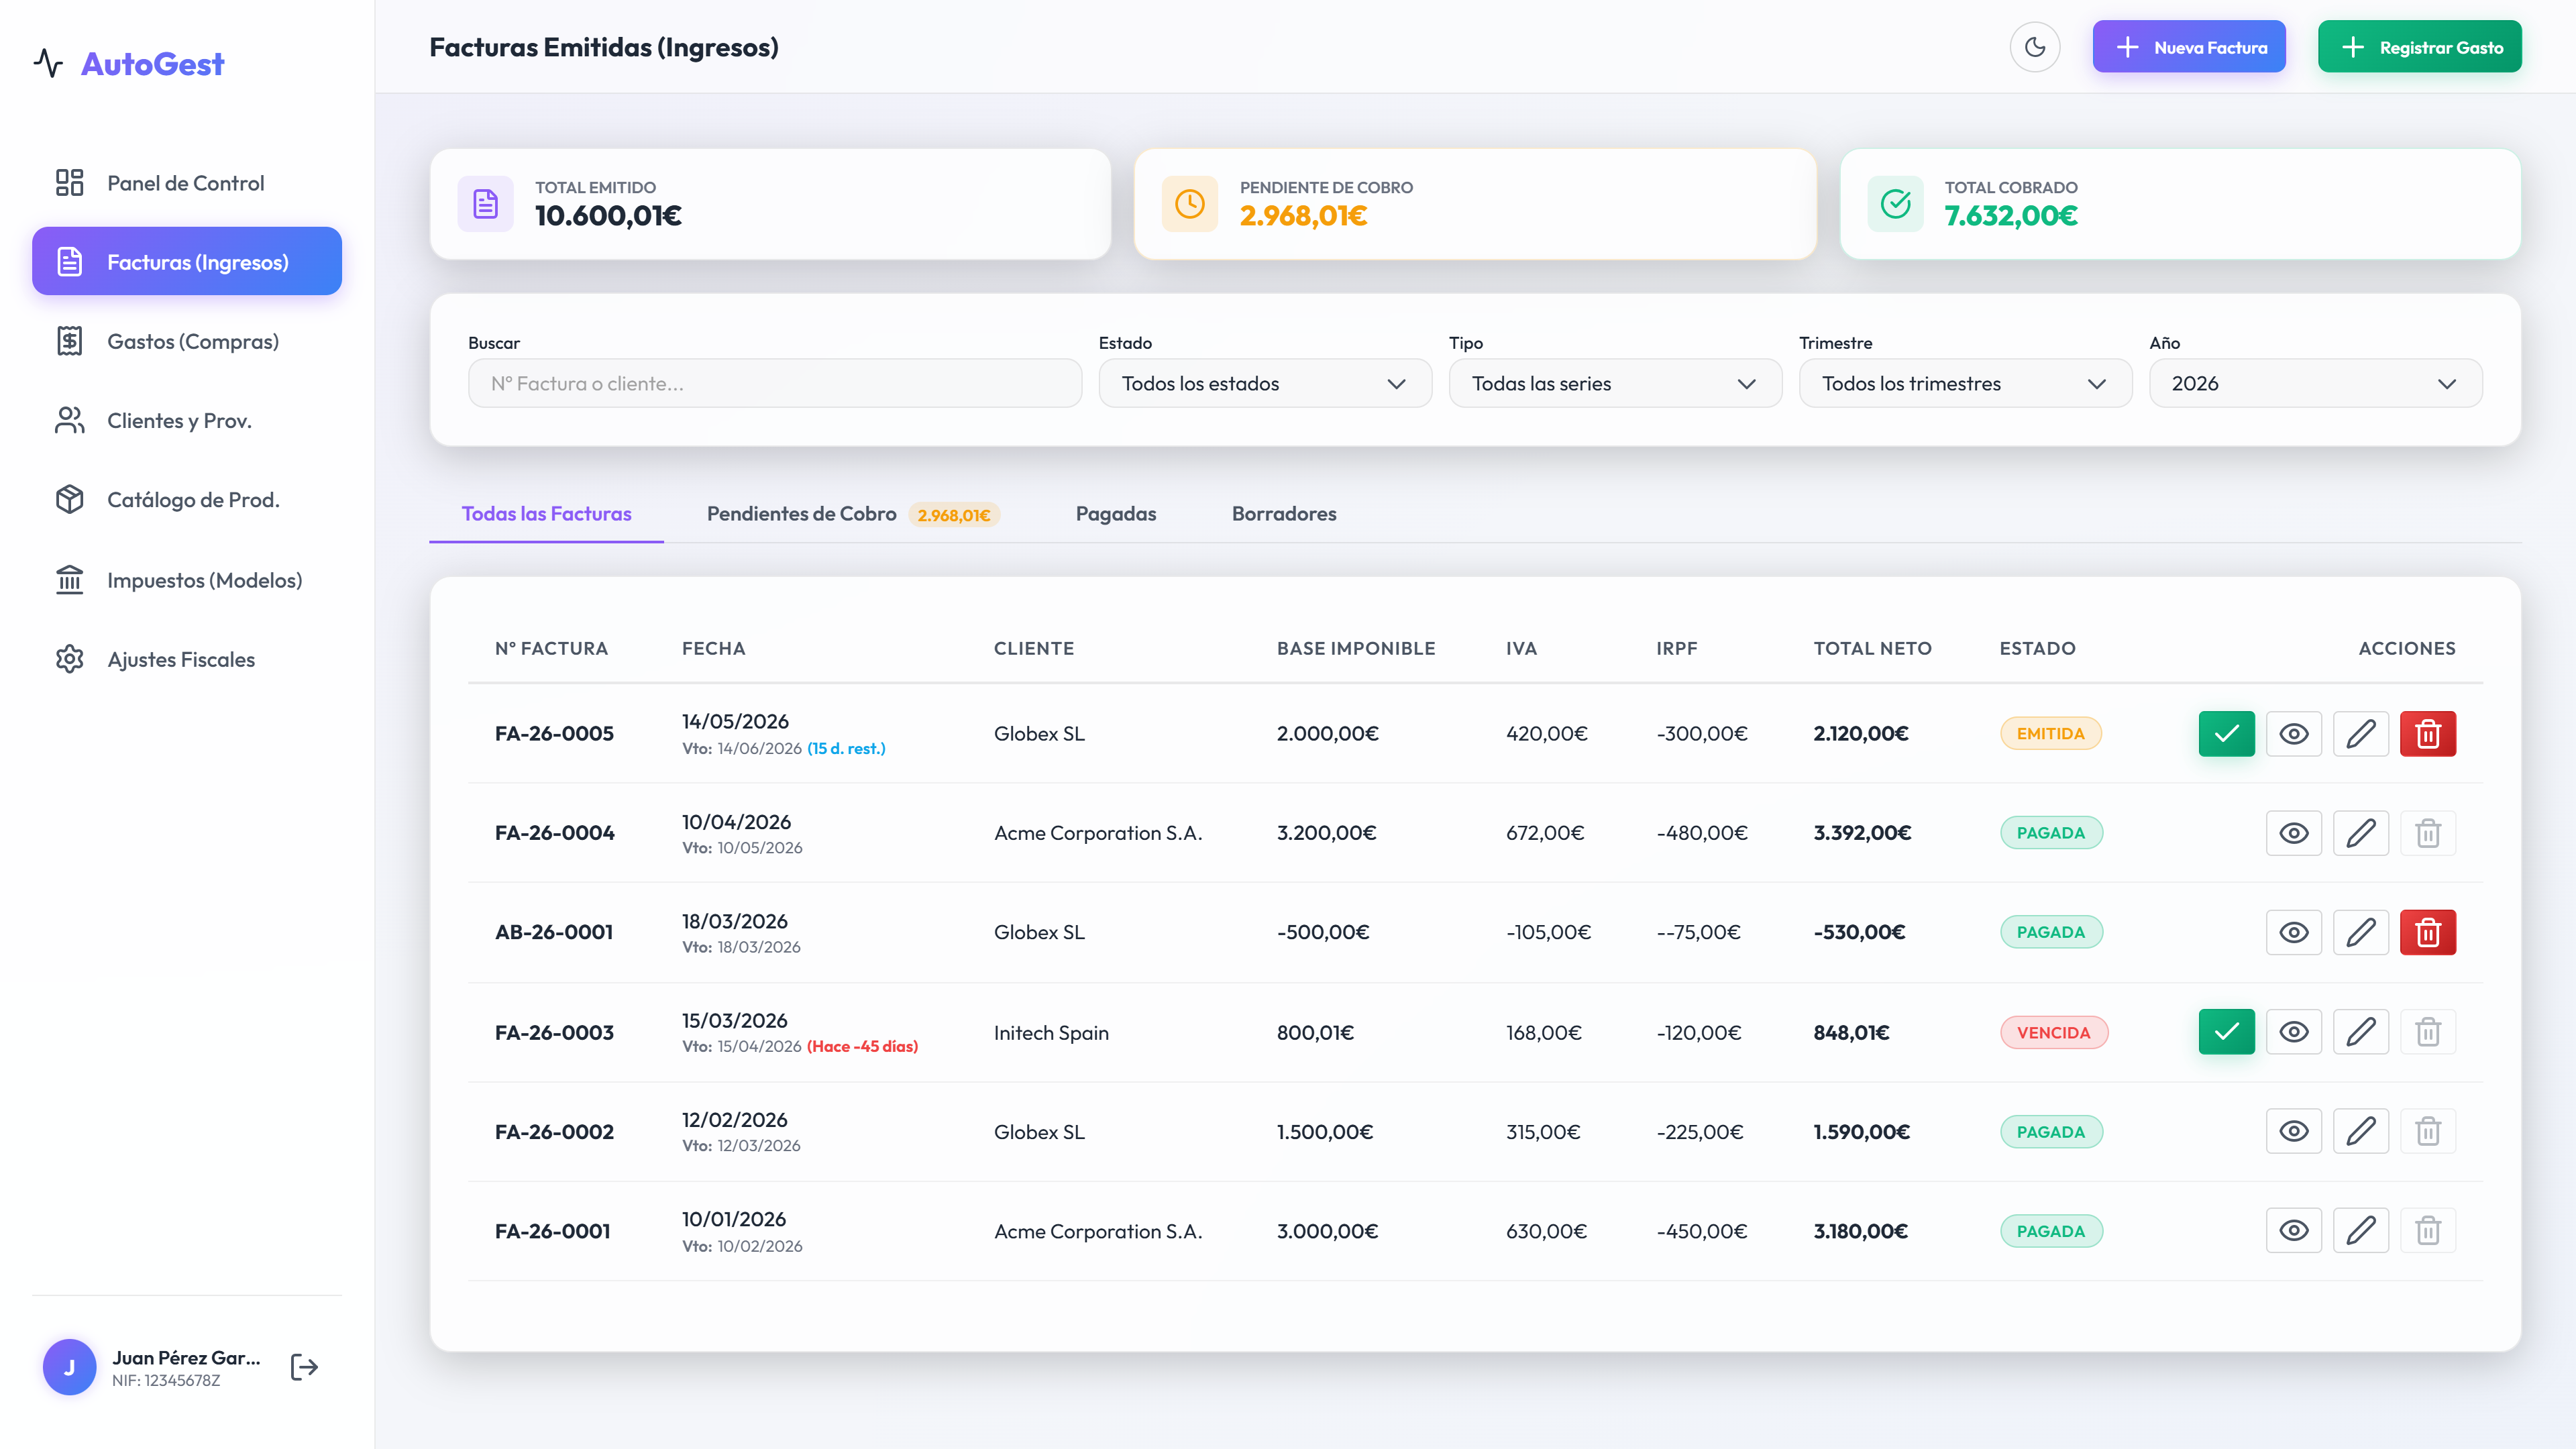Mark invoice FA-26-0005 as paid
The width and height of the screenshot is (2576, 1449).
2226,734
